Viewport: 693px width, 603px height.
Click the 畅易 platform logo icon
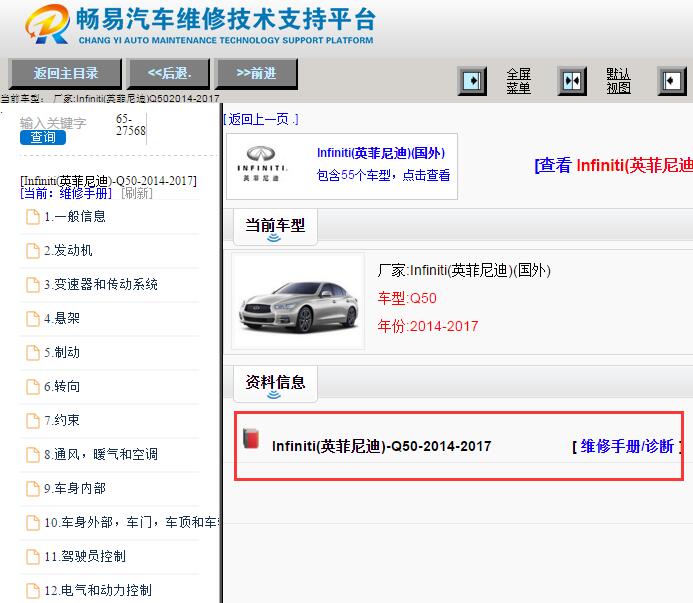click(47, 24)
